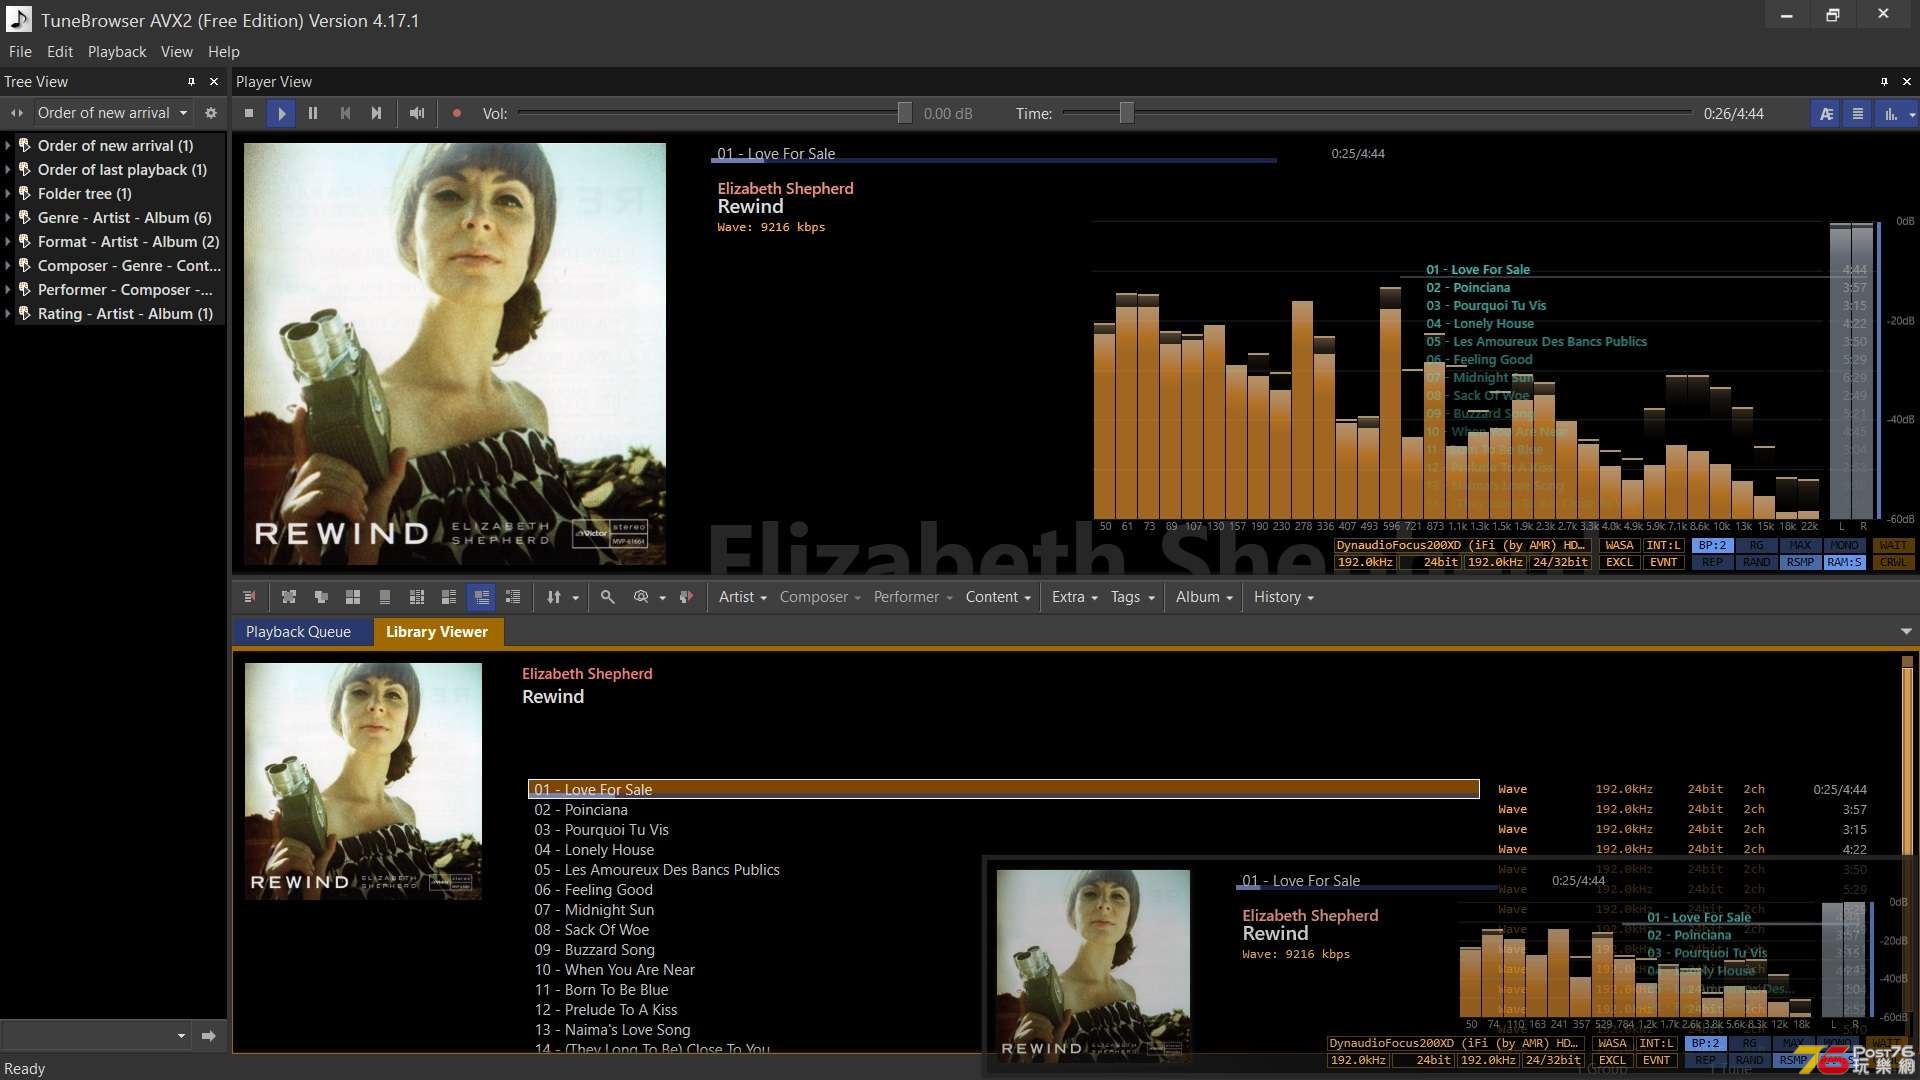Expand 'Order of last playback (1)' node

pos(8,170)
